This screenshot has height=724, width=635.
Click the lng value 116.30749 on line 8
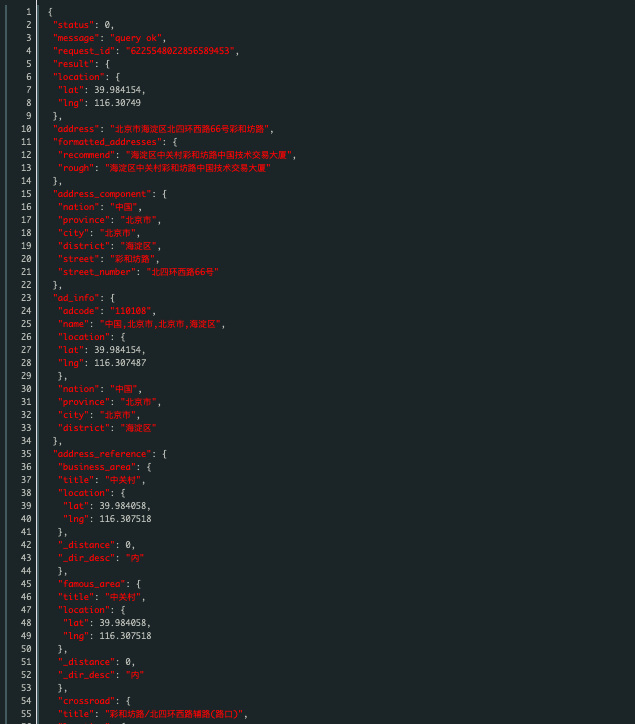point(118,103)
